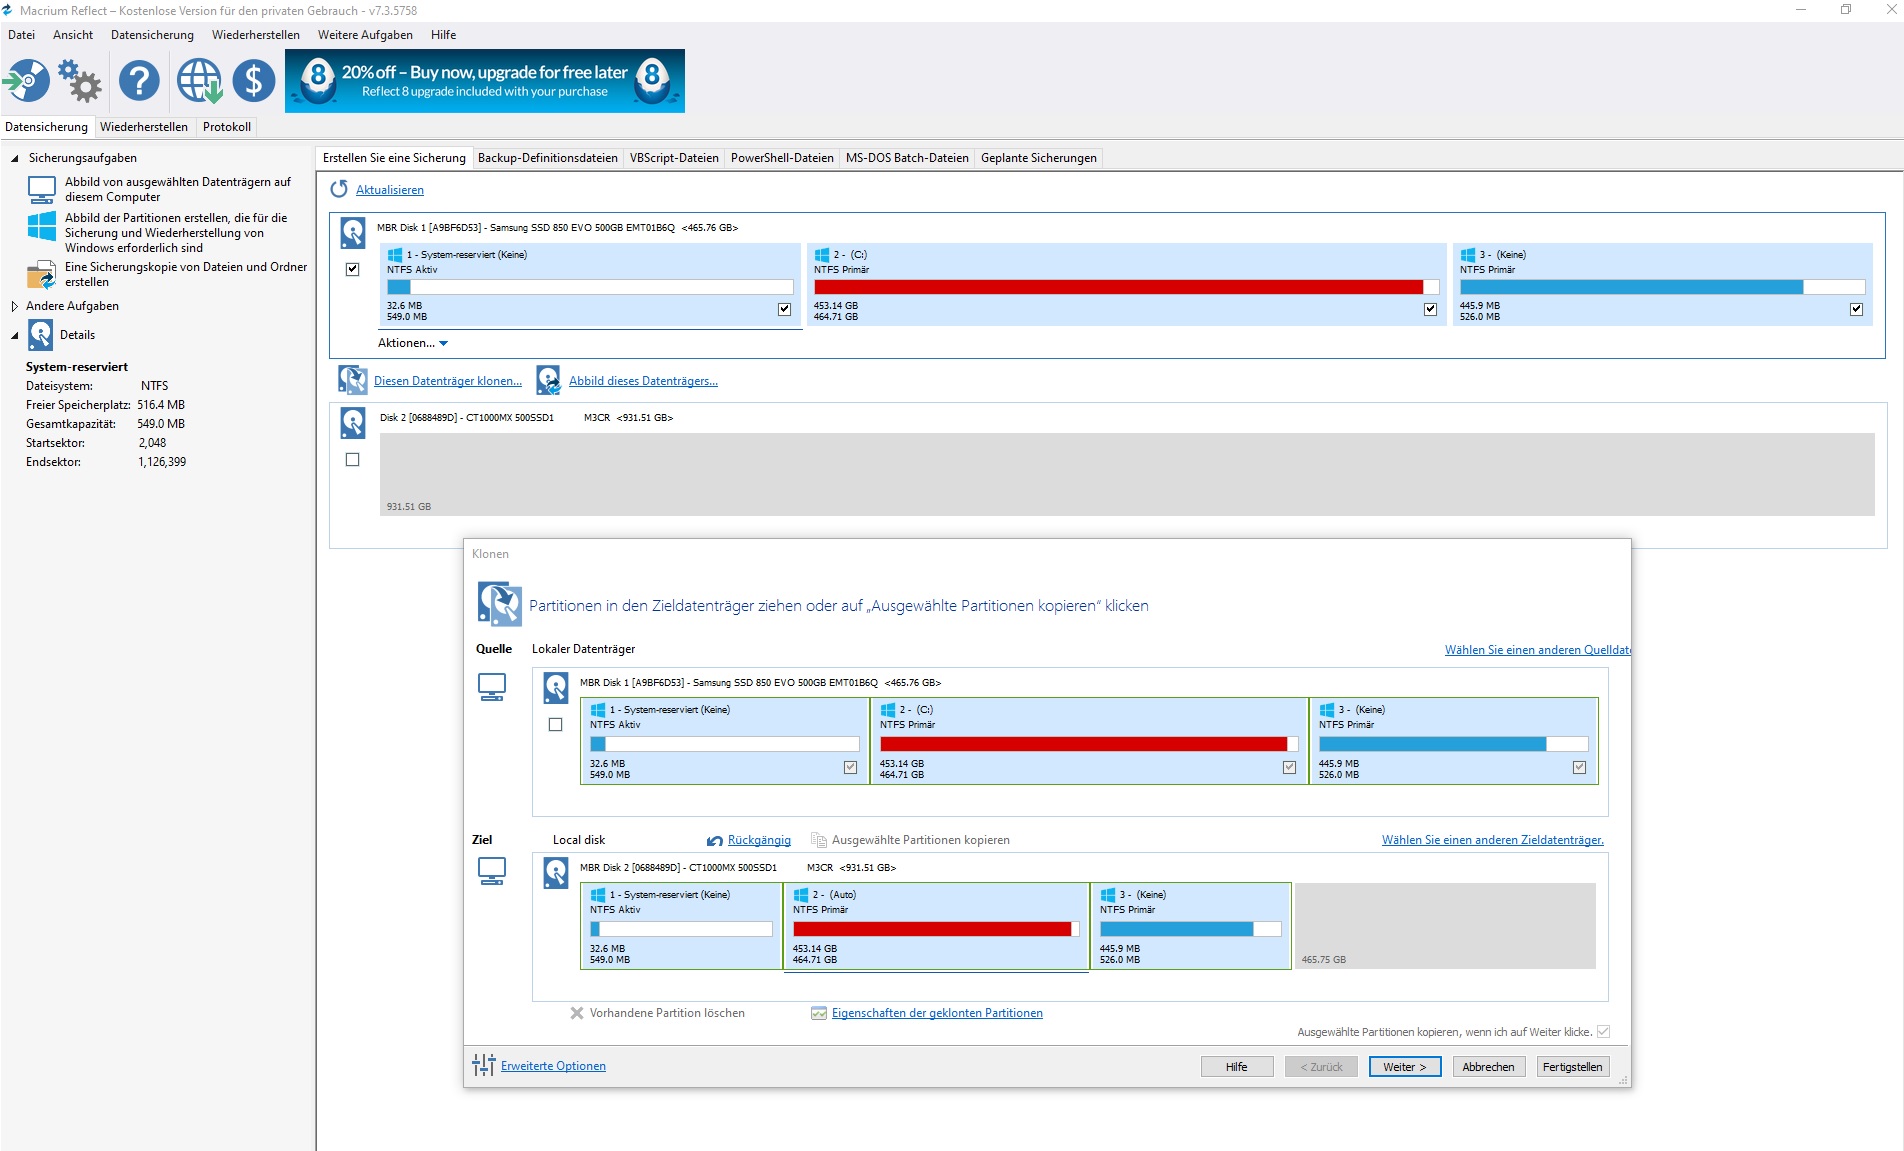Viewport: 1904px width, 1151px height.
Task: Expand the Andere Aufgaben section
Action: click(x=14, y=306)
